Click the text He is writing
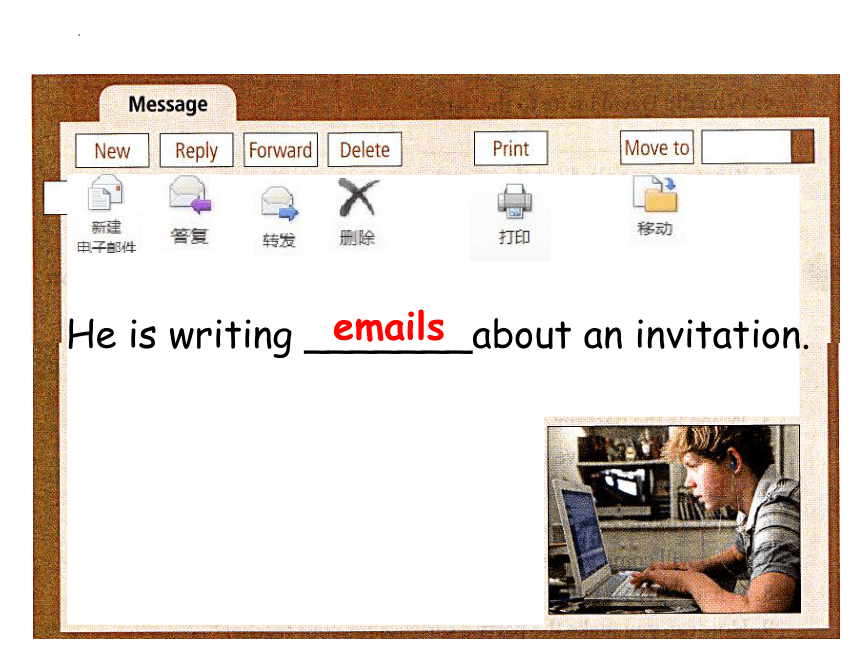 click(x=180, y=335)
